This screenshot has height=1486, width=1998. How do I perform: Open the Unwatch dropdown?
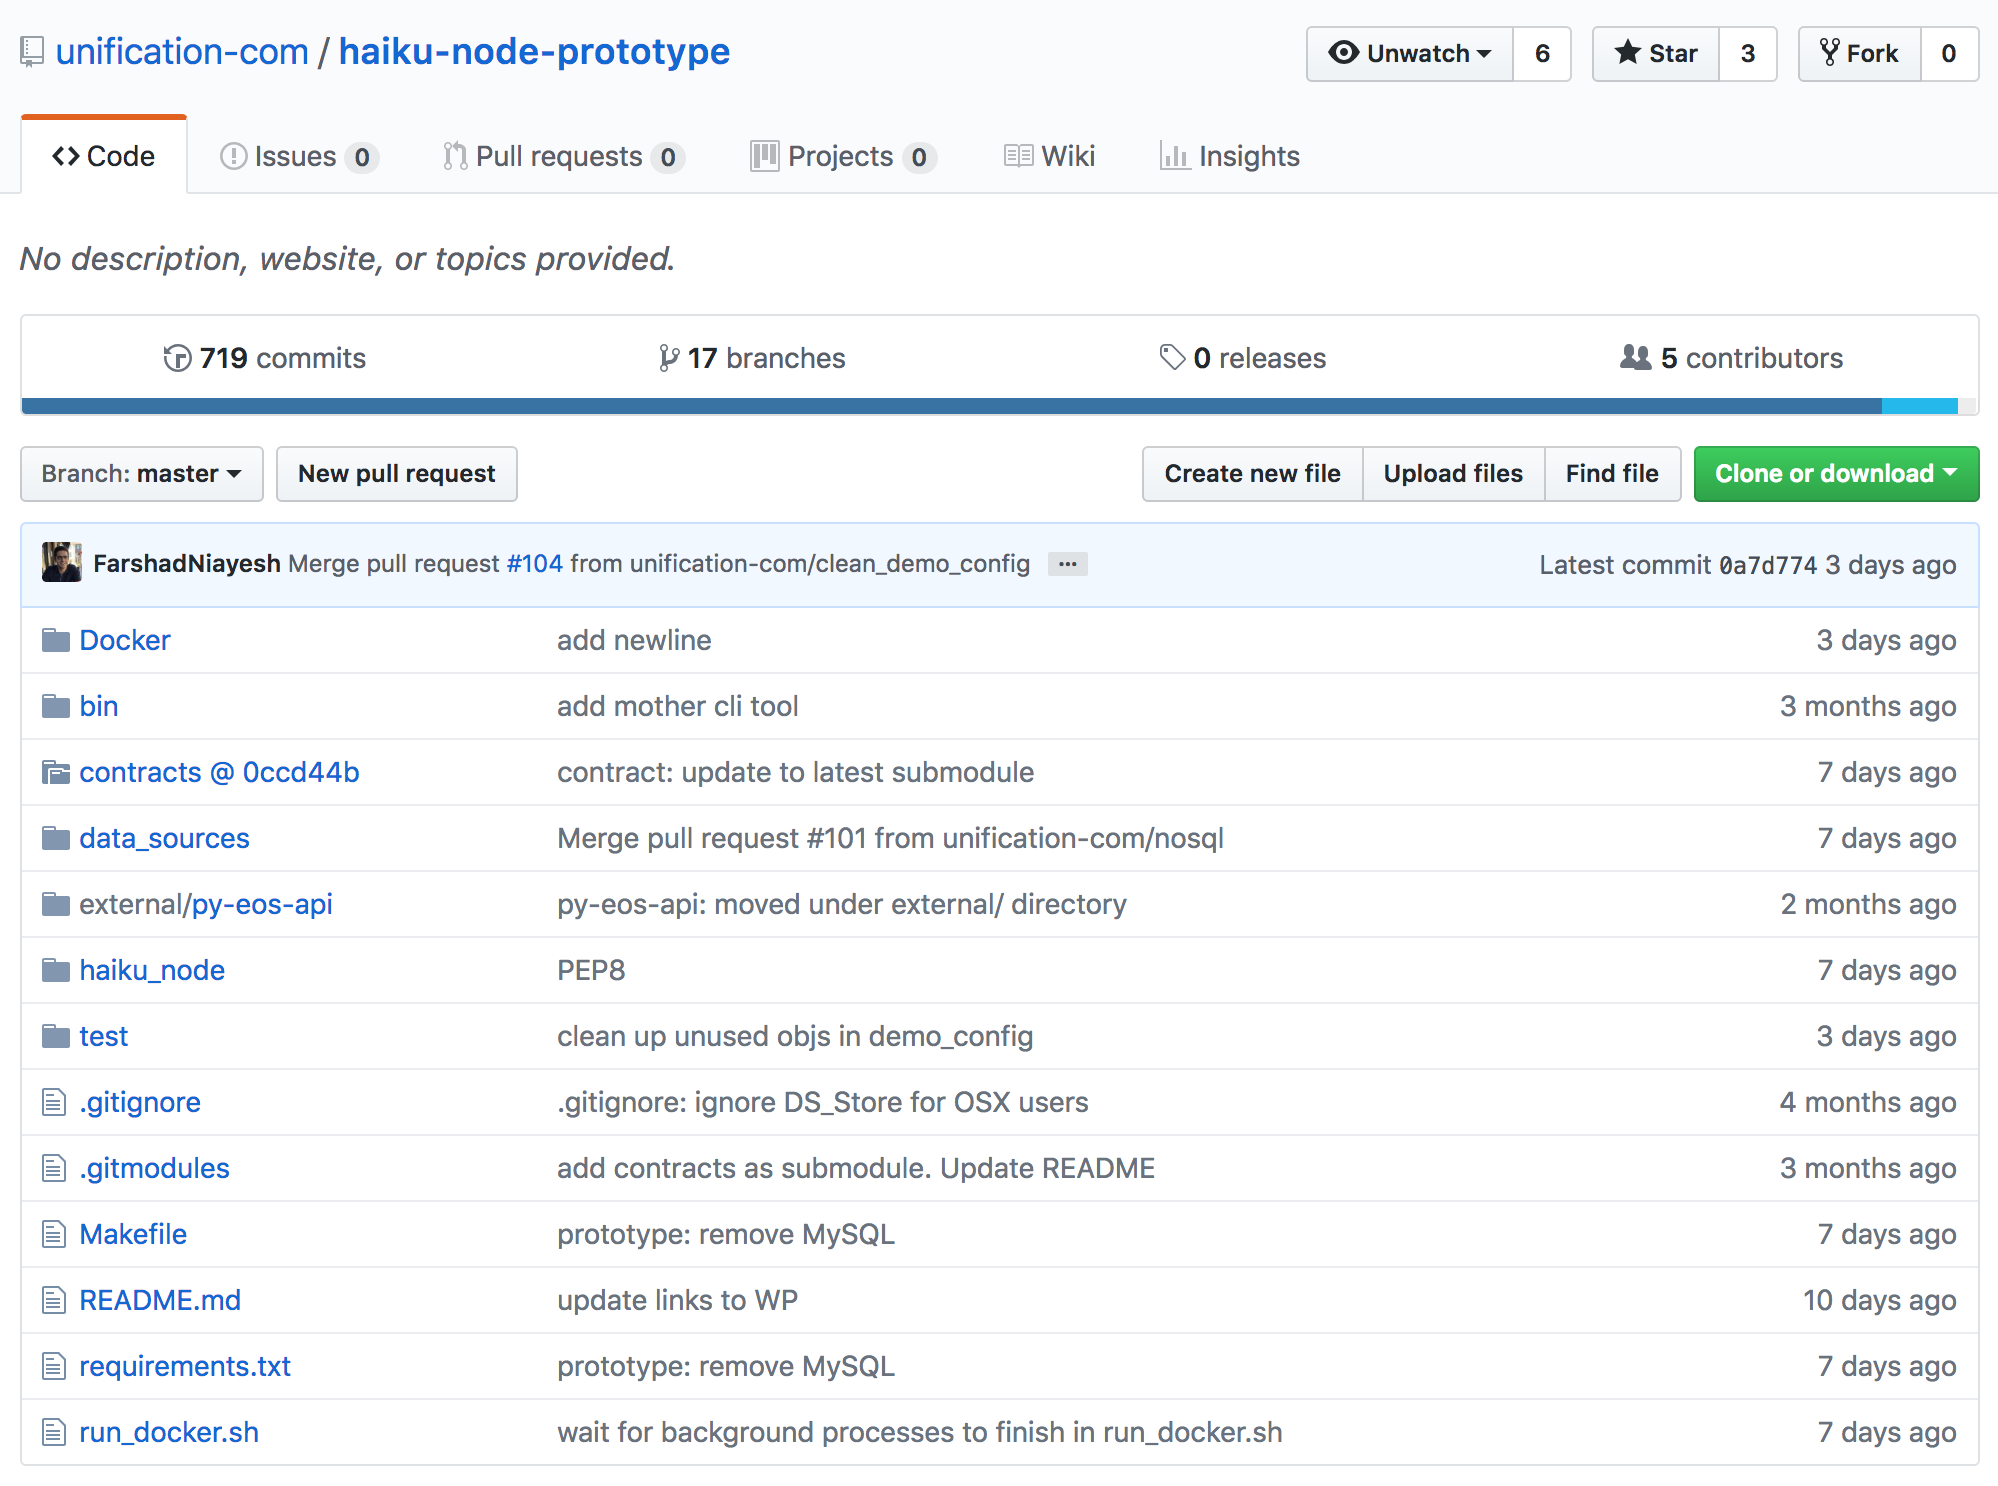click(x=1410, y=54)
